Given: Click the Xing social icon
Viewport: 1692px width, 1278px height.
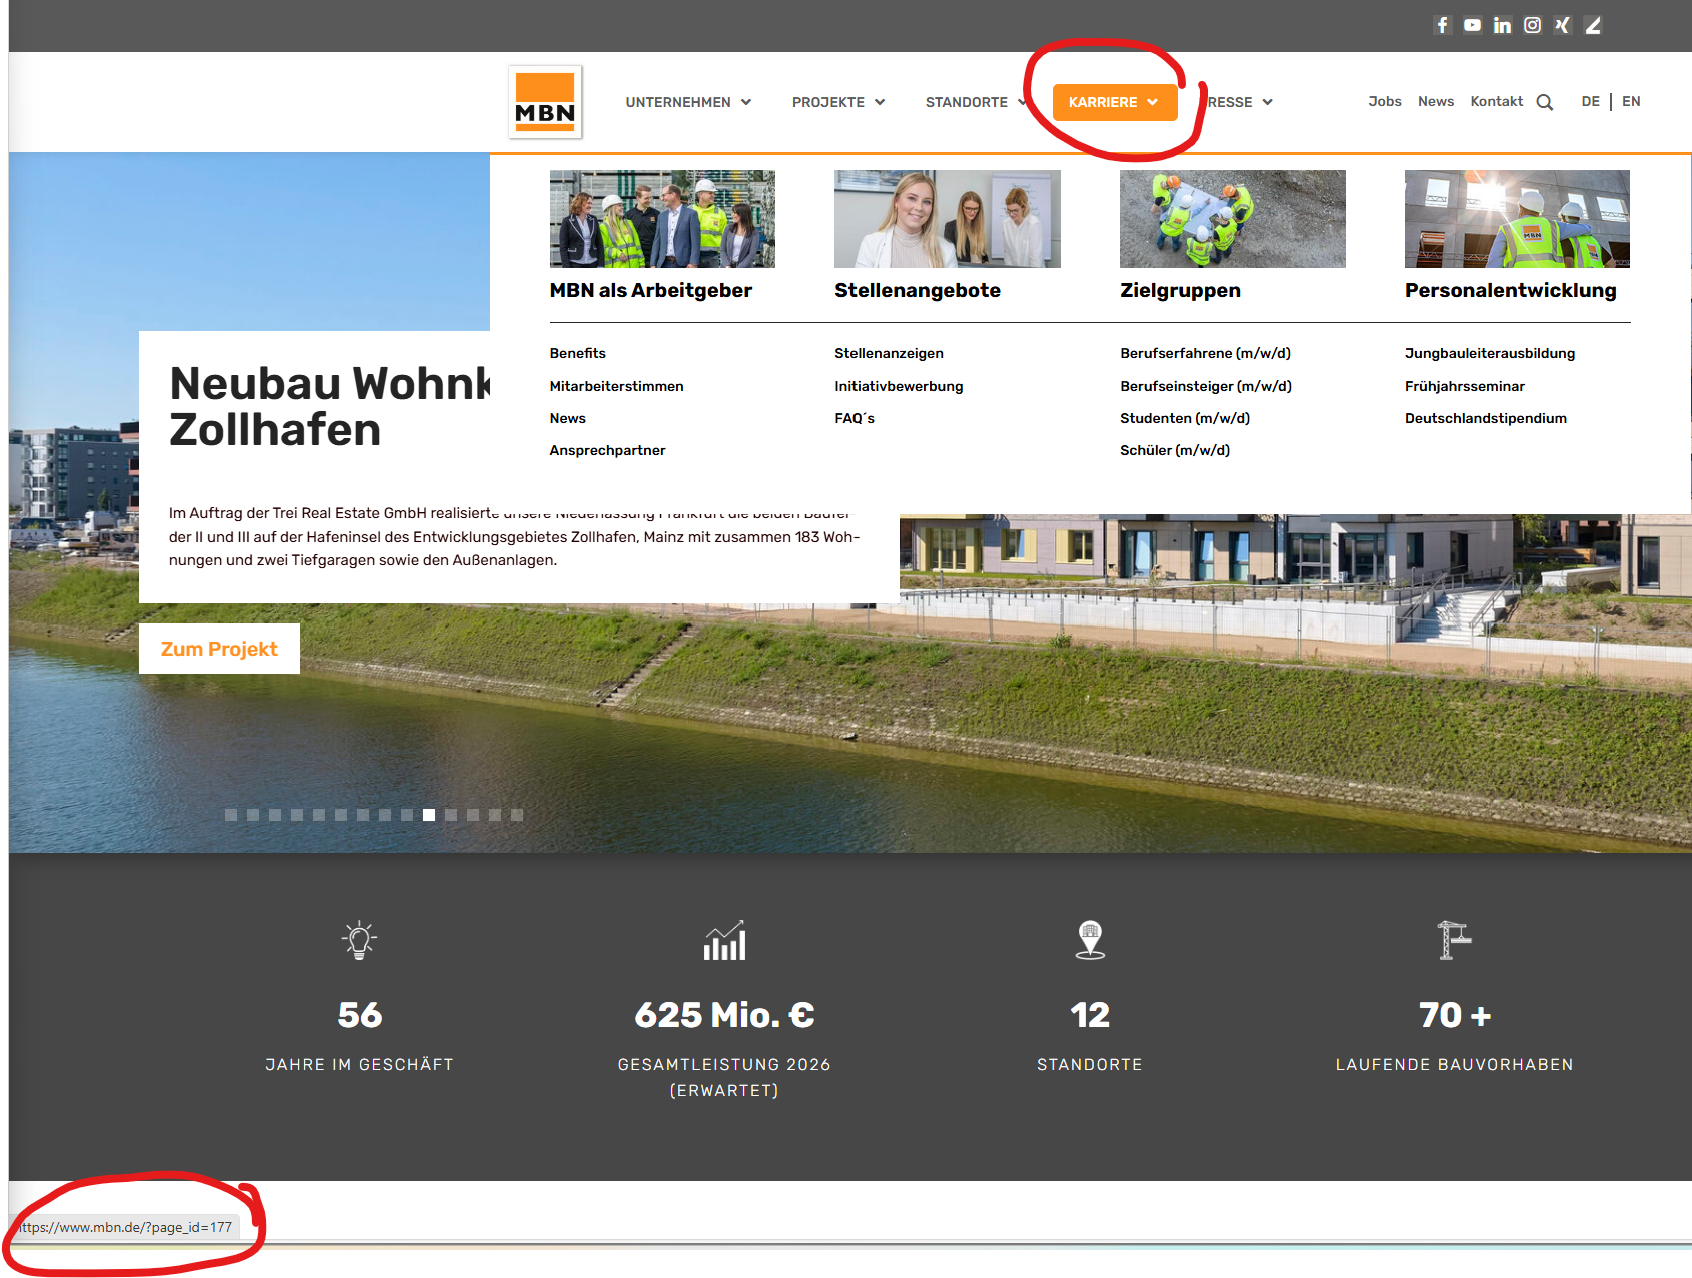Looking at the screenshot, I should tap(1562, 25).
